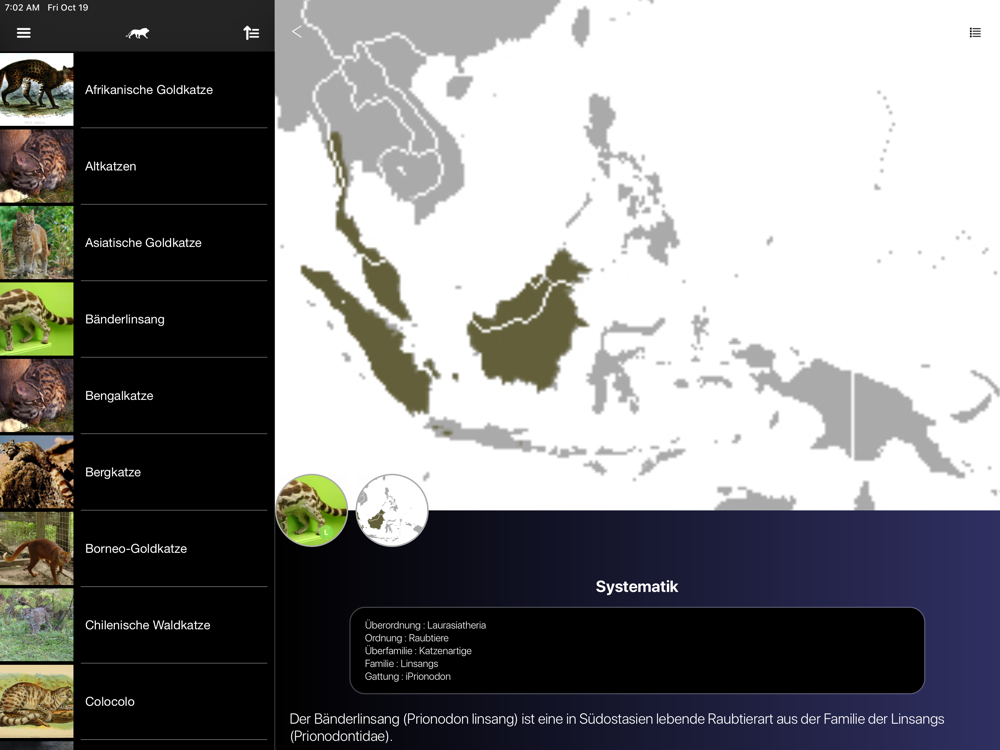Select Afrikanische Goldkatze entry
1000x750 pixels.
[x=137, y=90]
